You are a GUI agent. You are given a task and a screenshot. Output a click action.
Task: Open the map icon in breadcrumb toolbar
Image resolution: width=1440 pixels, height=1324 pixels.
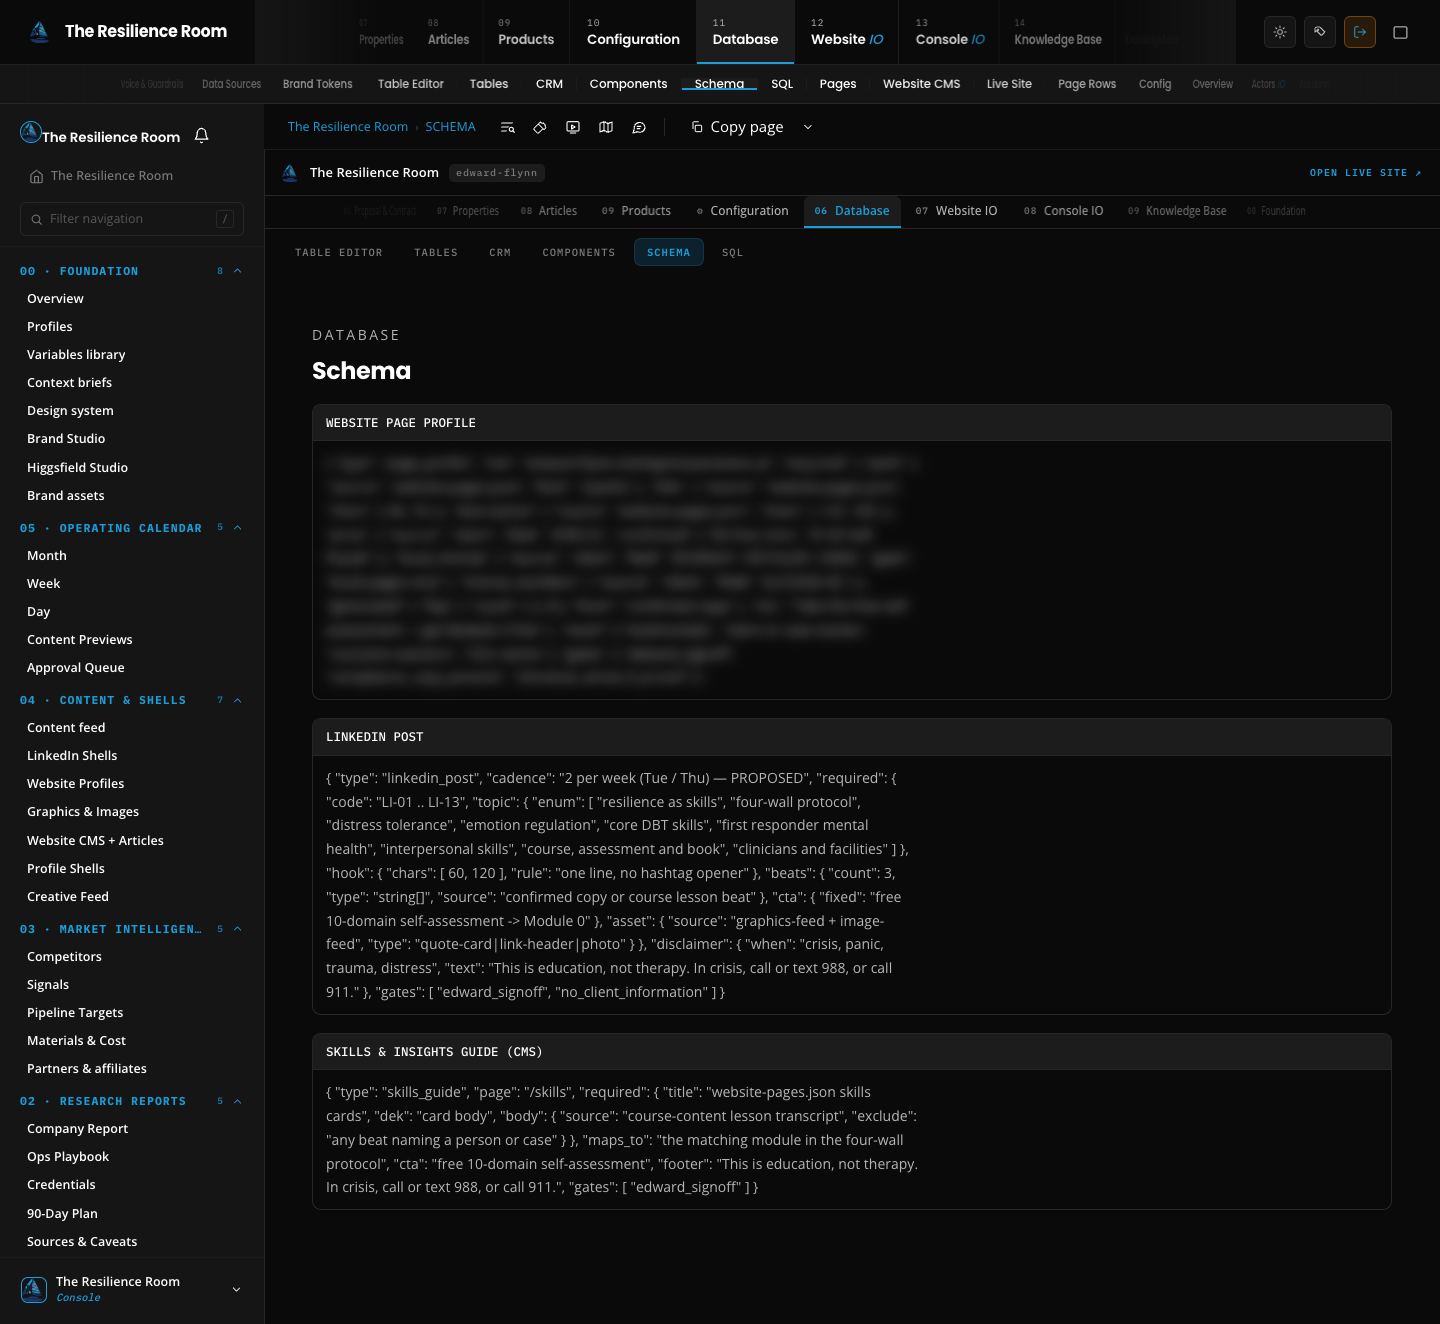coord(606,127)
